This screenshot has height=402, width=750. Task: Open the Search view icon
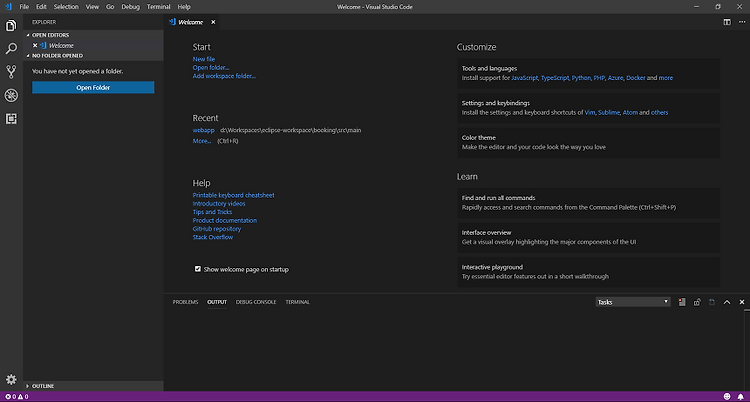[11, 48]
